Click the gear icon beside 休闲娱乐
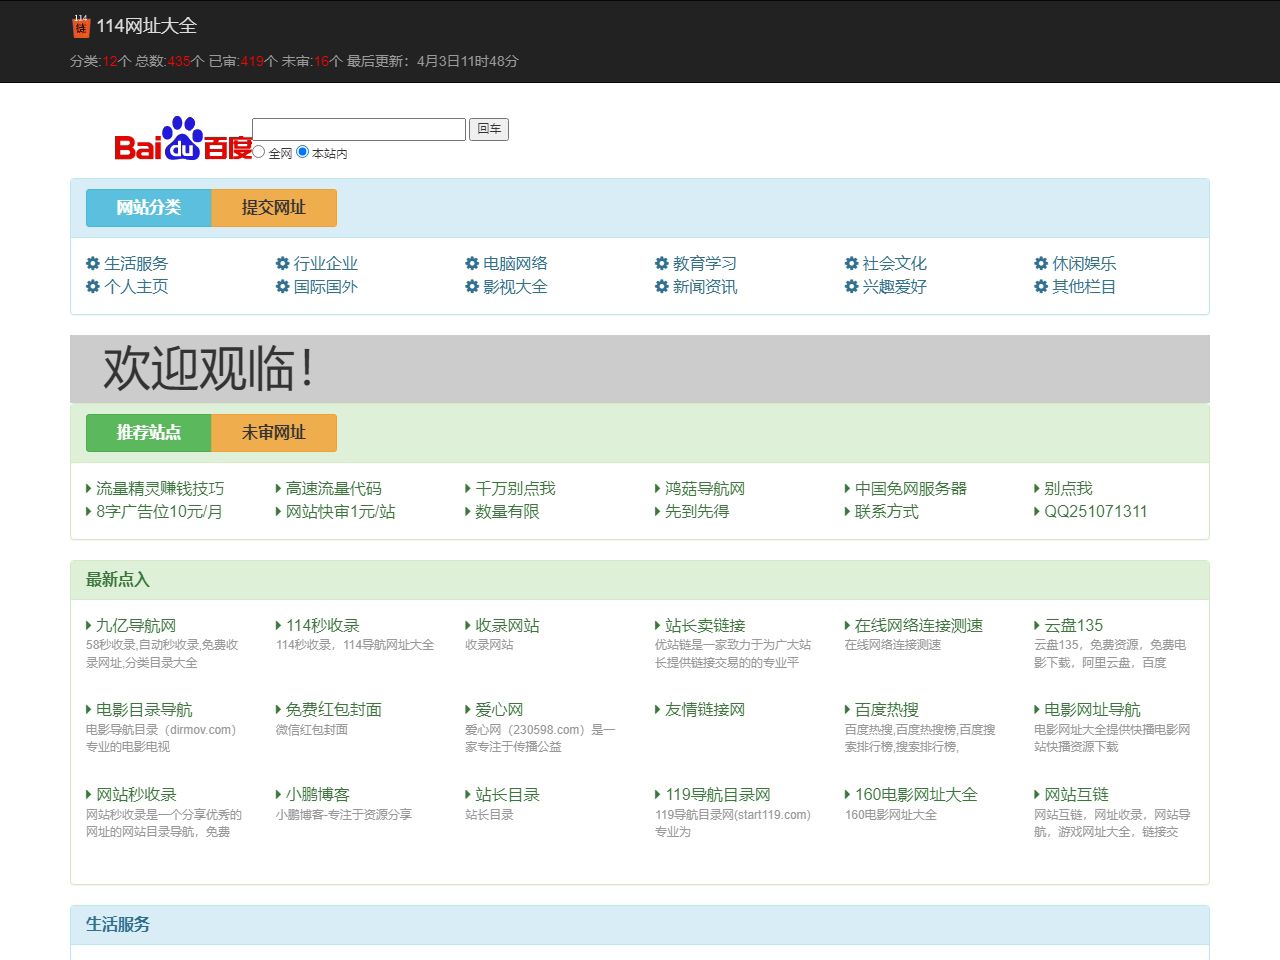1280x960 pixels. 1041,264
